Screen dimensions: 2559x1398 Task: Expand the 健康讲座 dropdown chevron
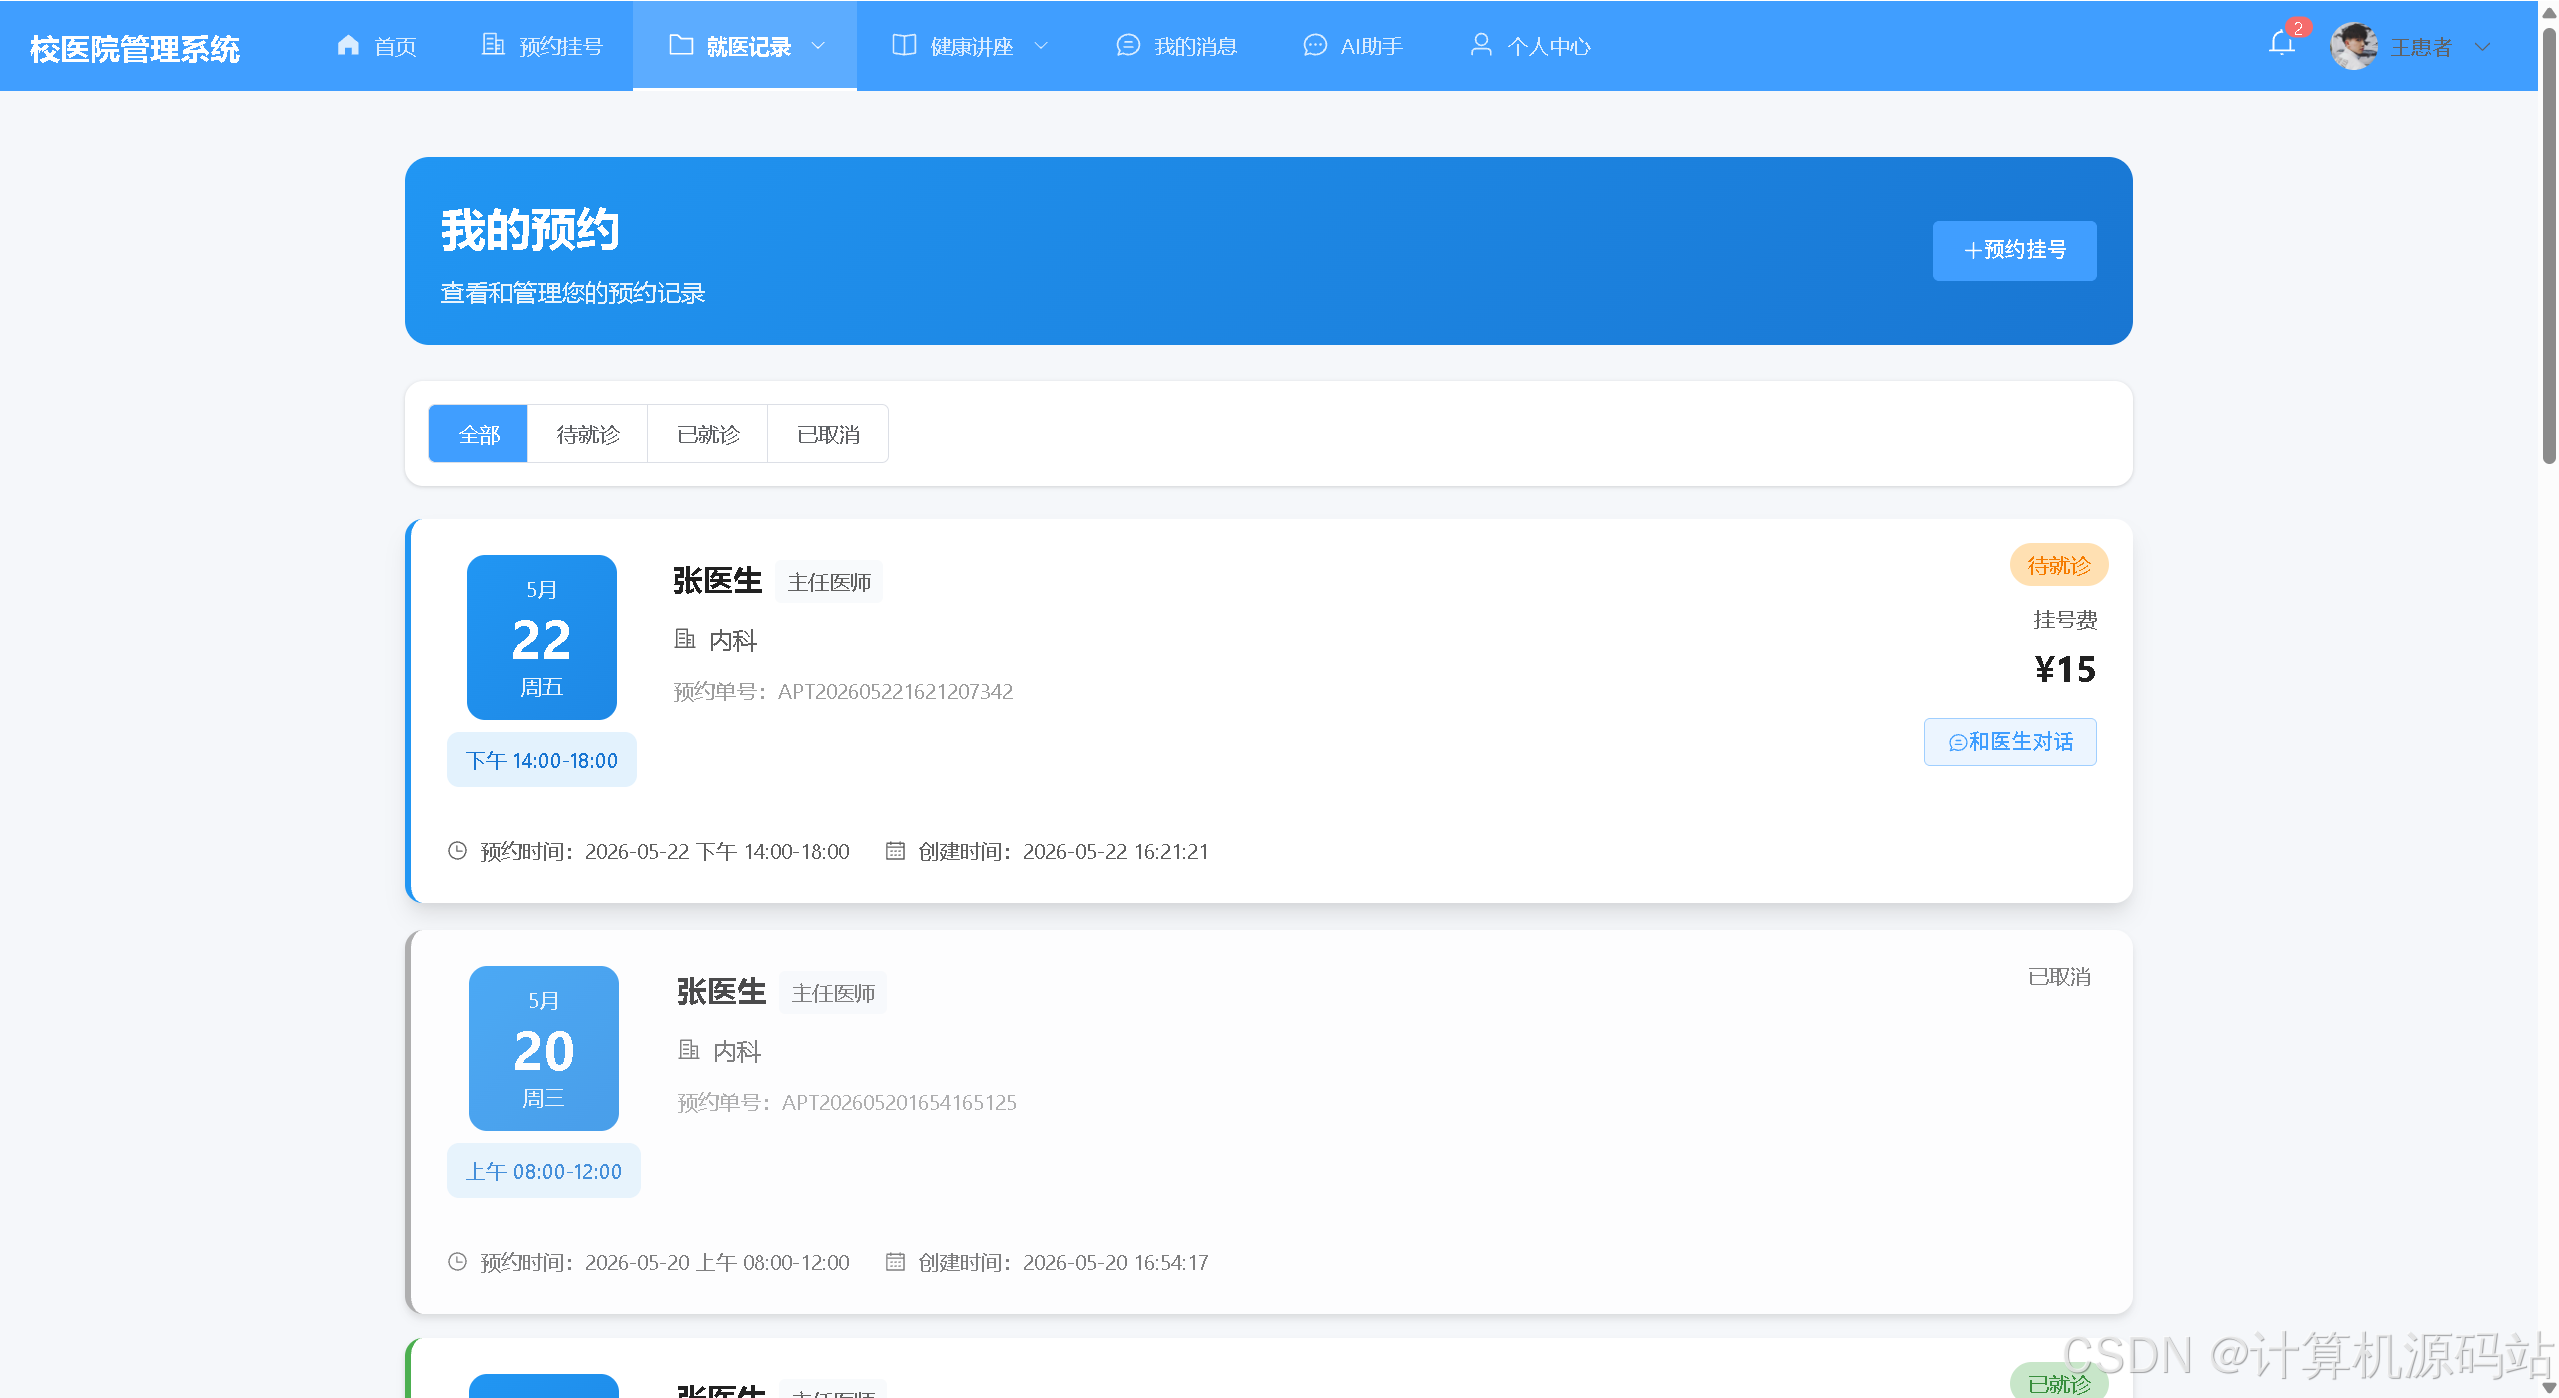[1041, 46]
